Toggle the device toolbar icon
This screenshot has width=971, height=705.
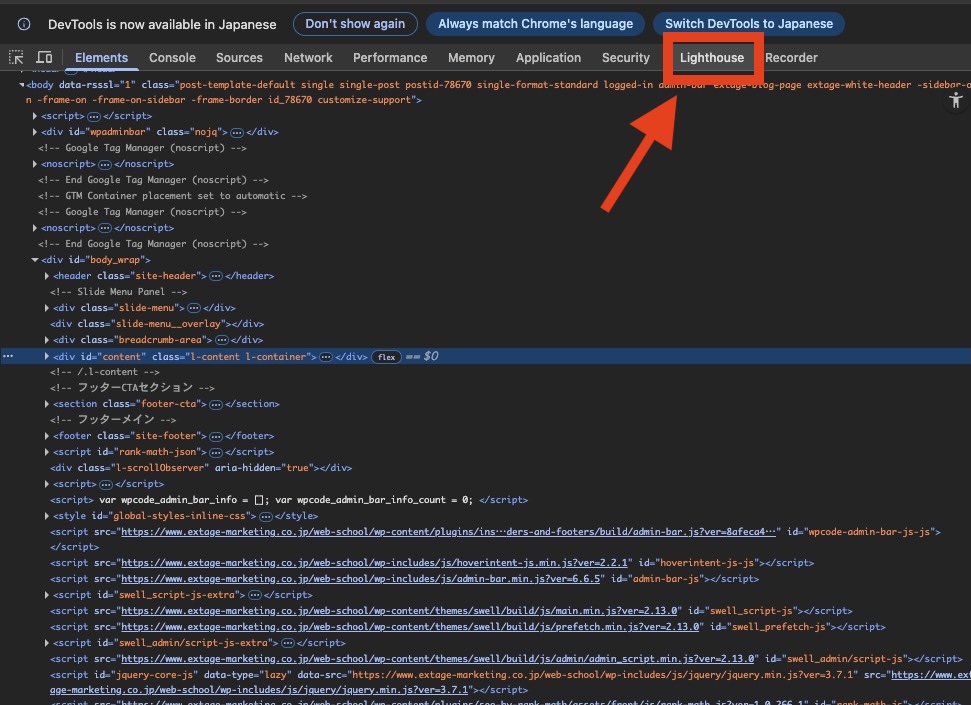[45, 58]
